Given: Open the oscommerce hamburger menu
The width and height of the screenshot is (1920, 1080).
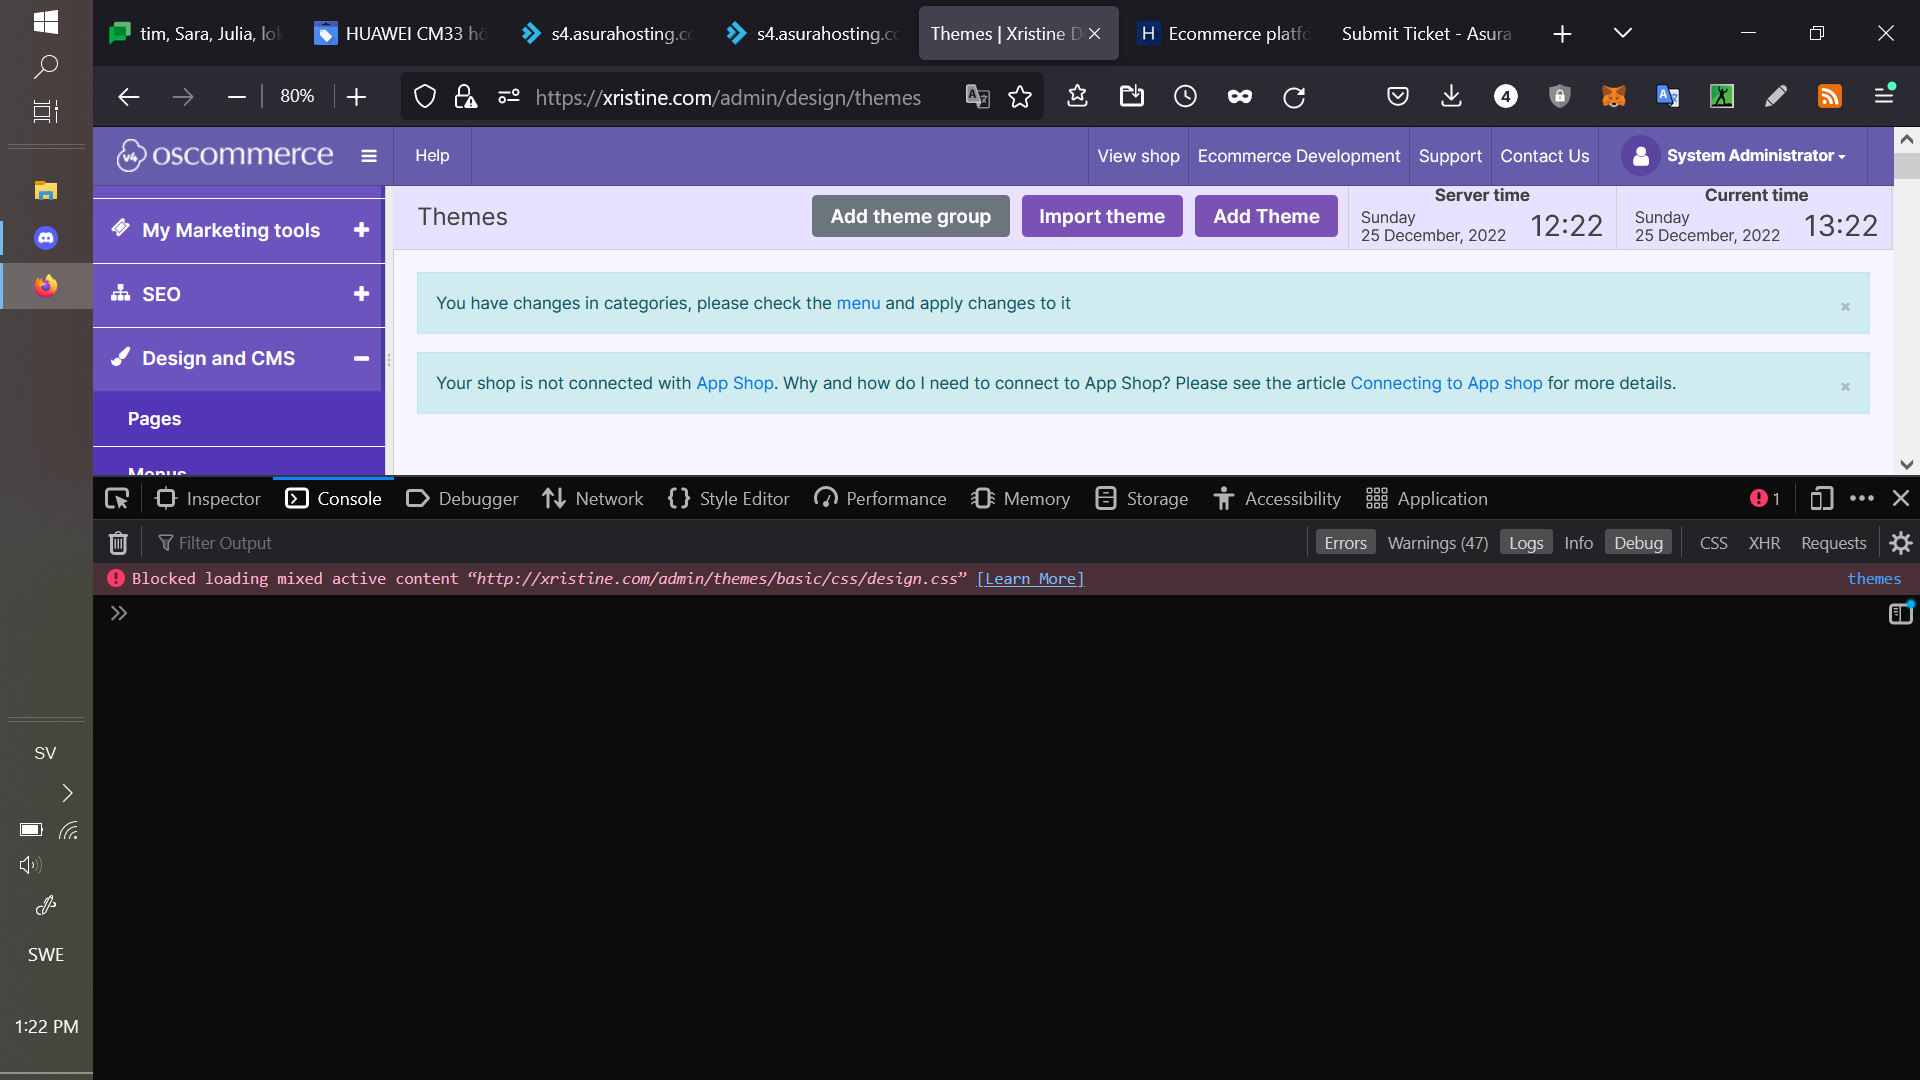Looking at the screenshot, I should click(x=370, y=156).
